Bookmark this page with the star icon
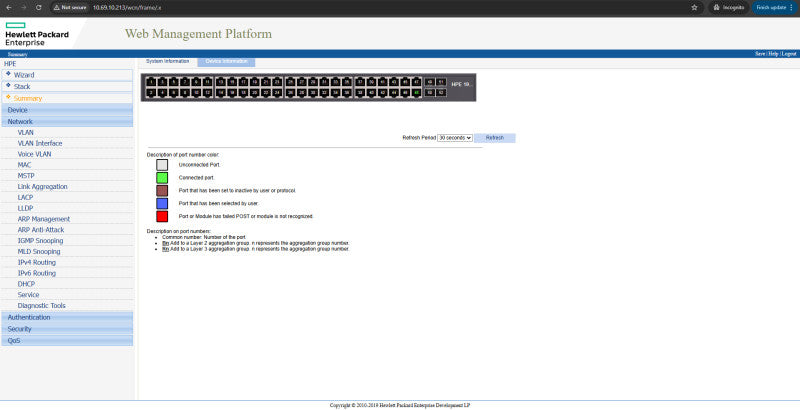The image size is (800, 410). 694,8
